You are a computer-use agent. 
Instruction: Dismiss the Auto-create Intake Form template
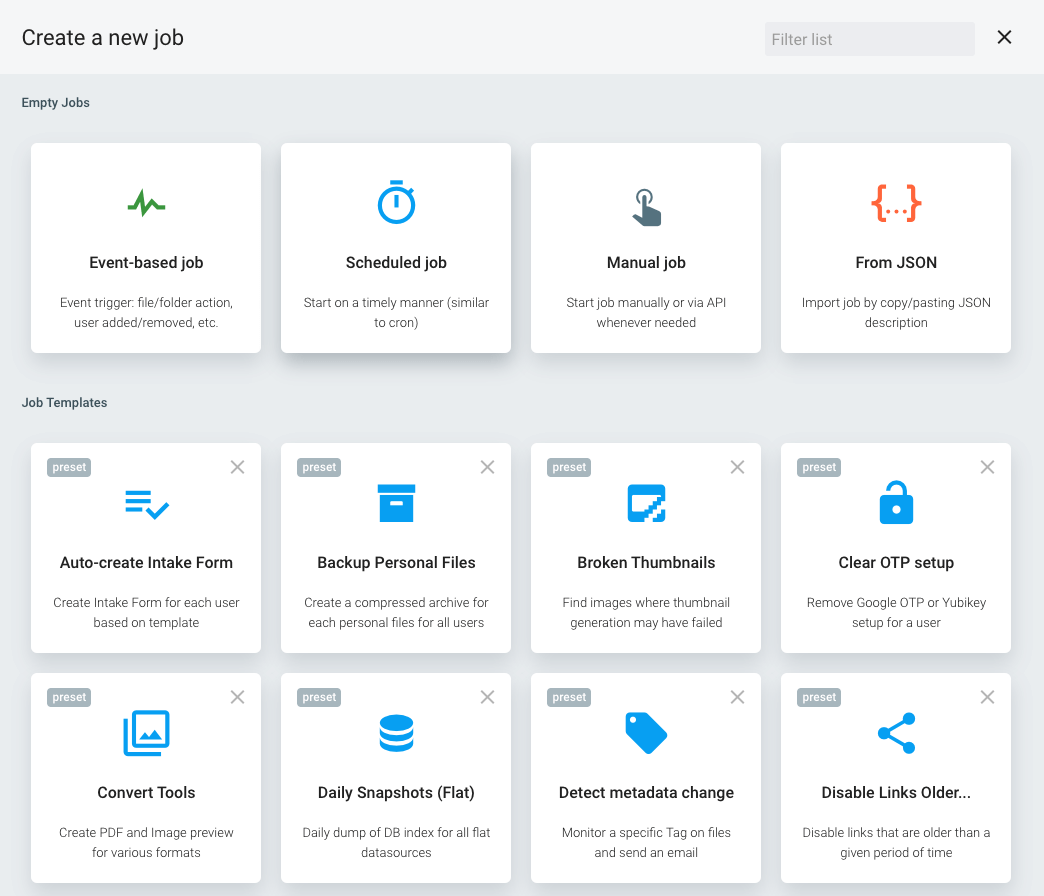click(x=238, y=467)
